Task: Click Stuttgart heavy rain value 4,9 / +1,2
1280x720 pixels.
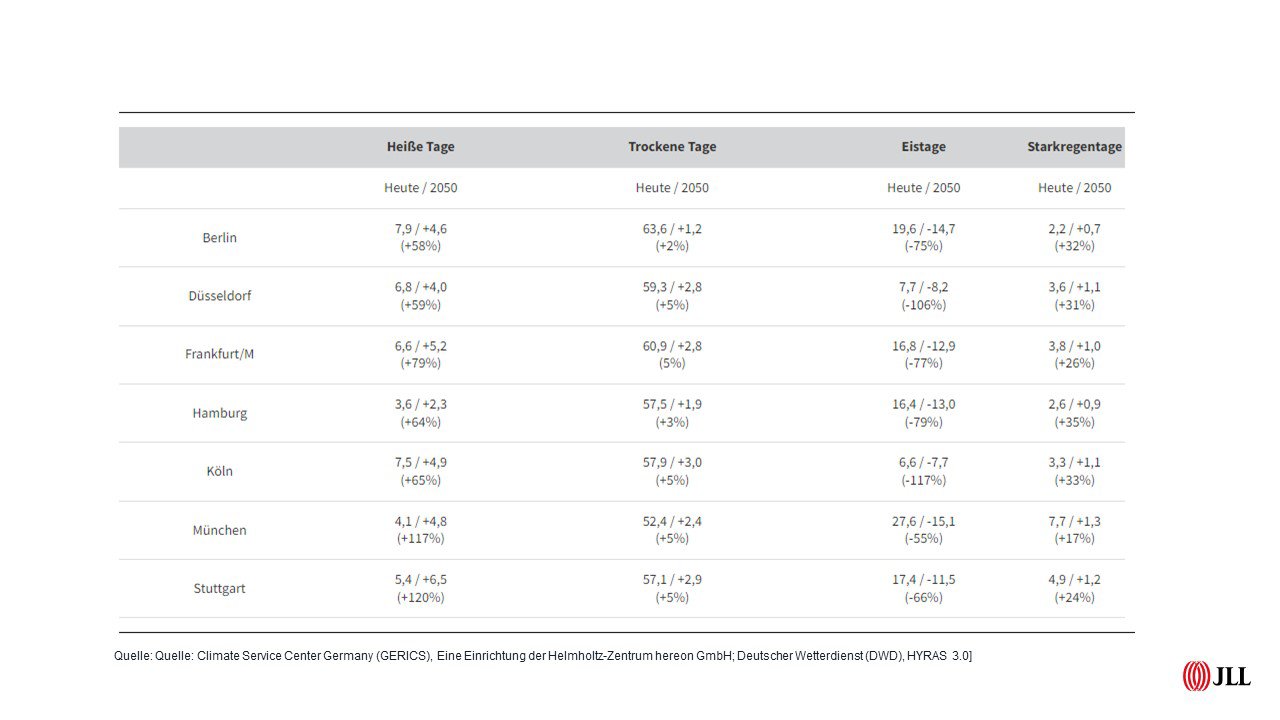Action: (1075, 579)
